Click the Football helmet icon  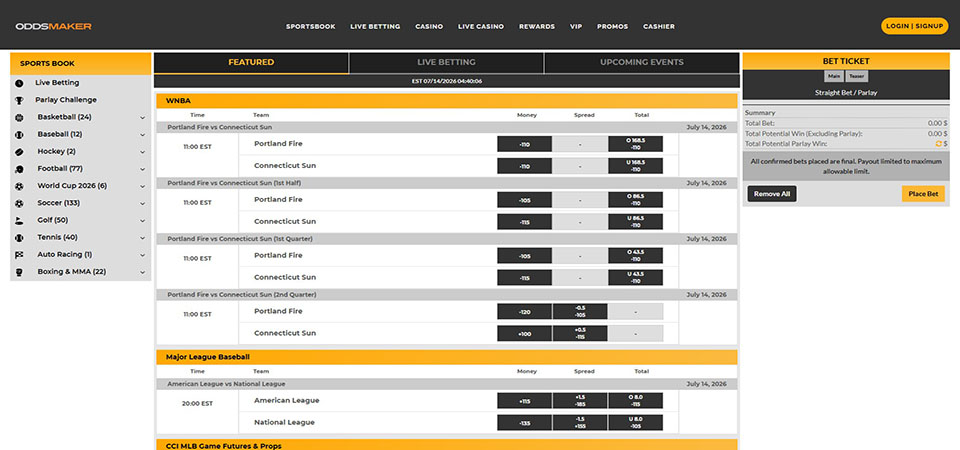pyautogui.click(x=20, y=169)
